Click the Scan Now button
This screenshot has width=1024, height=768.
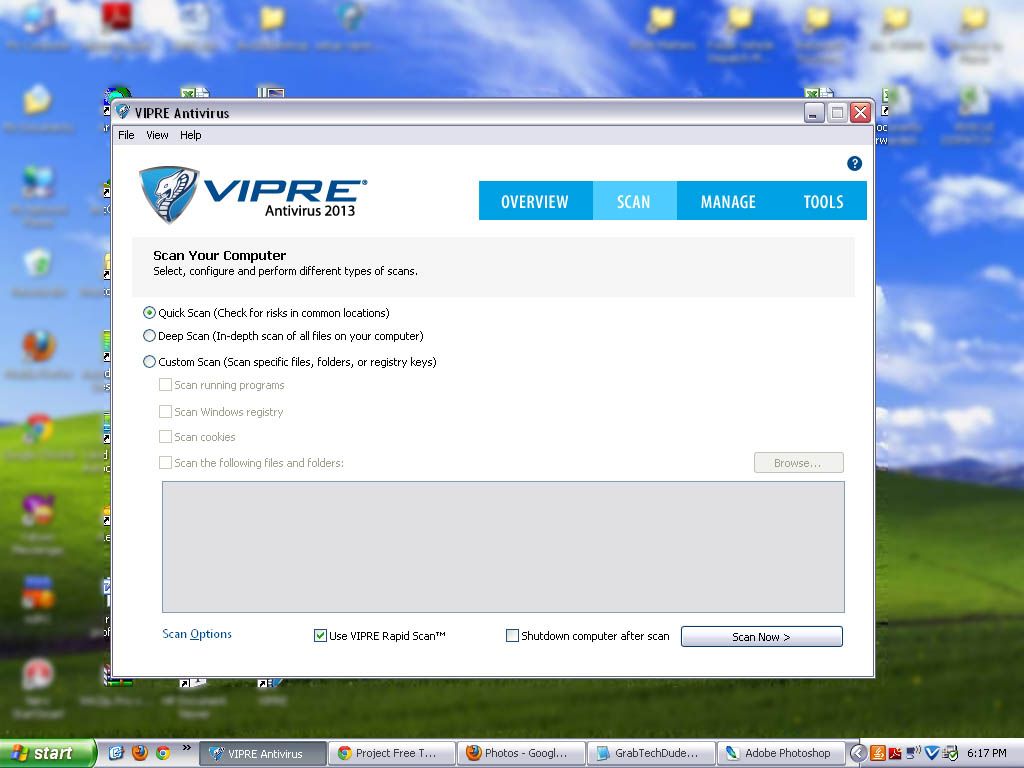point(761,637)
